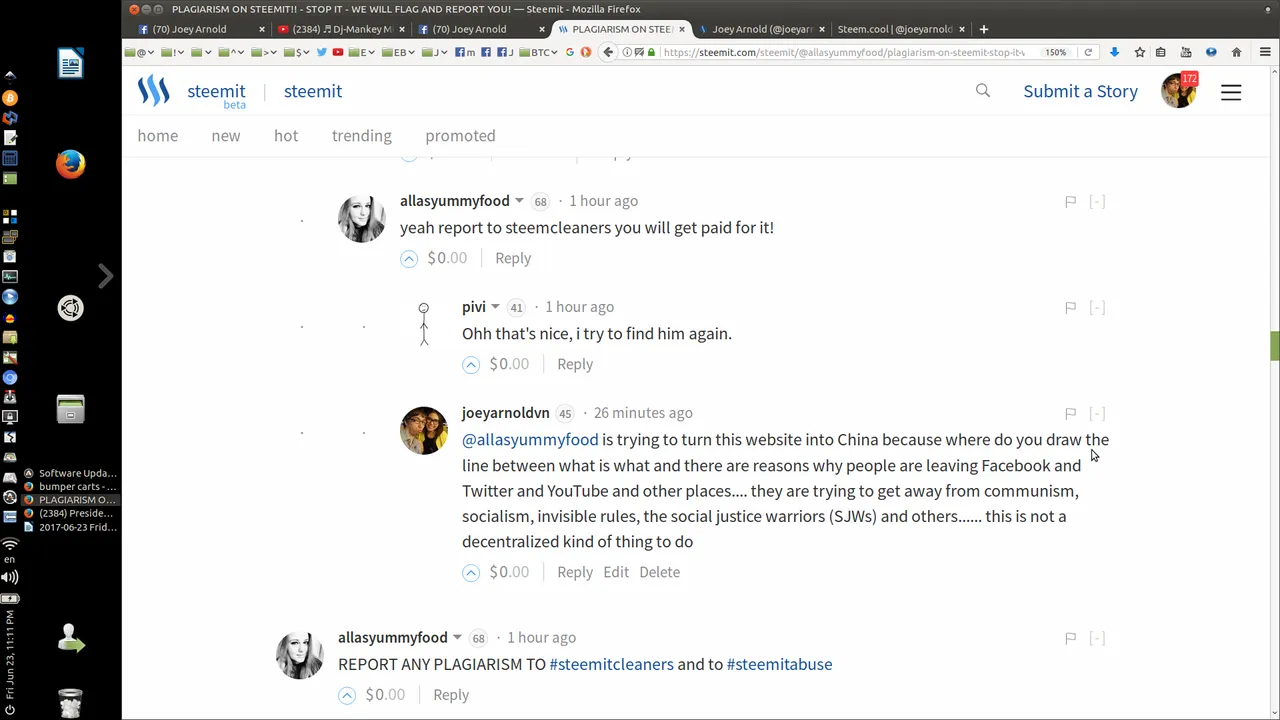Open dropdown beside pivi username
Viewport: 1280px width, 720px height.
click(495, 308)
